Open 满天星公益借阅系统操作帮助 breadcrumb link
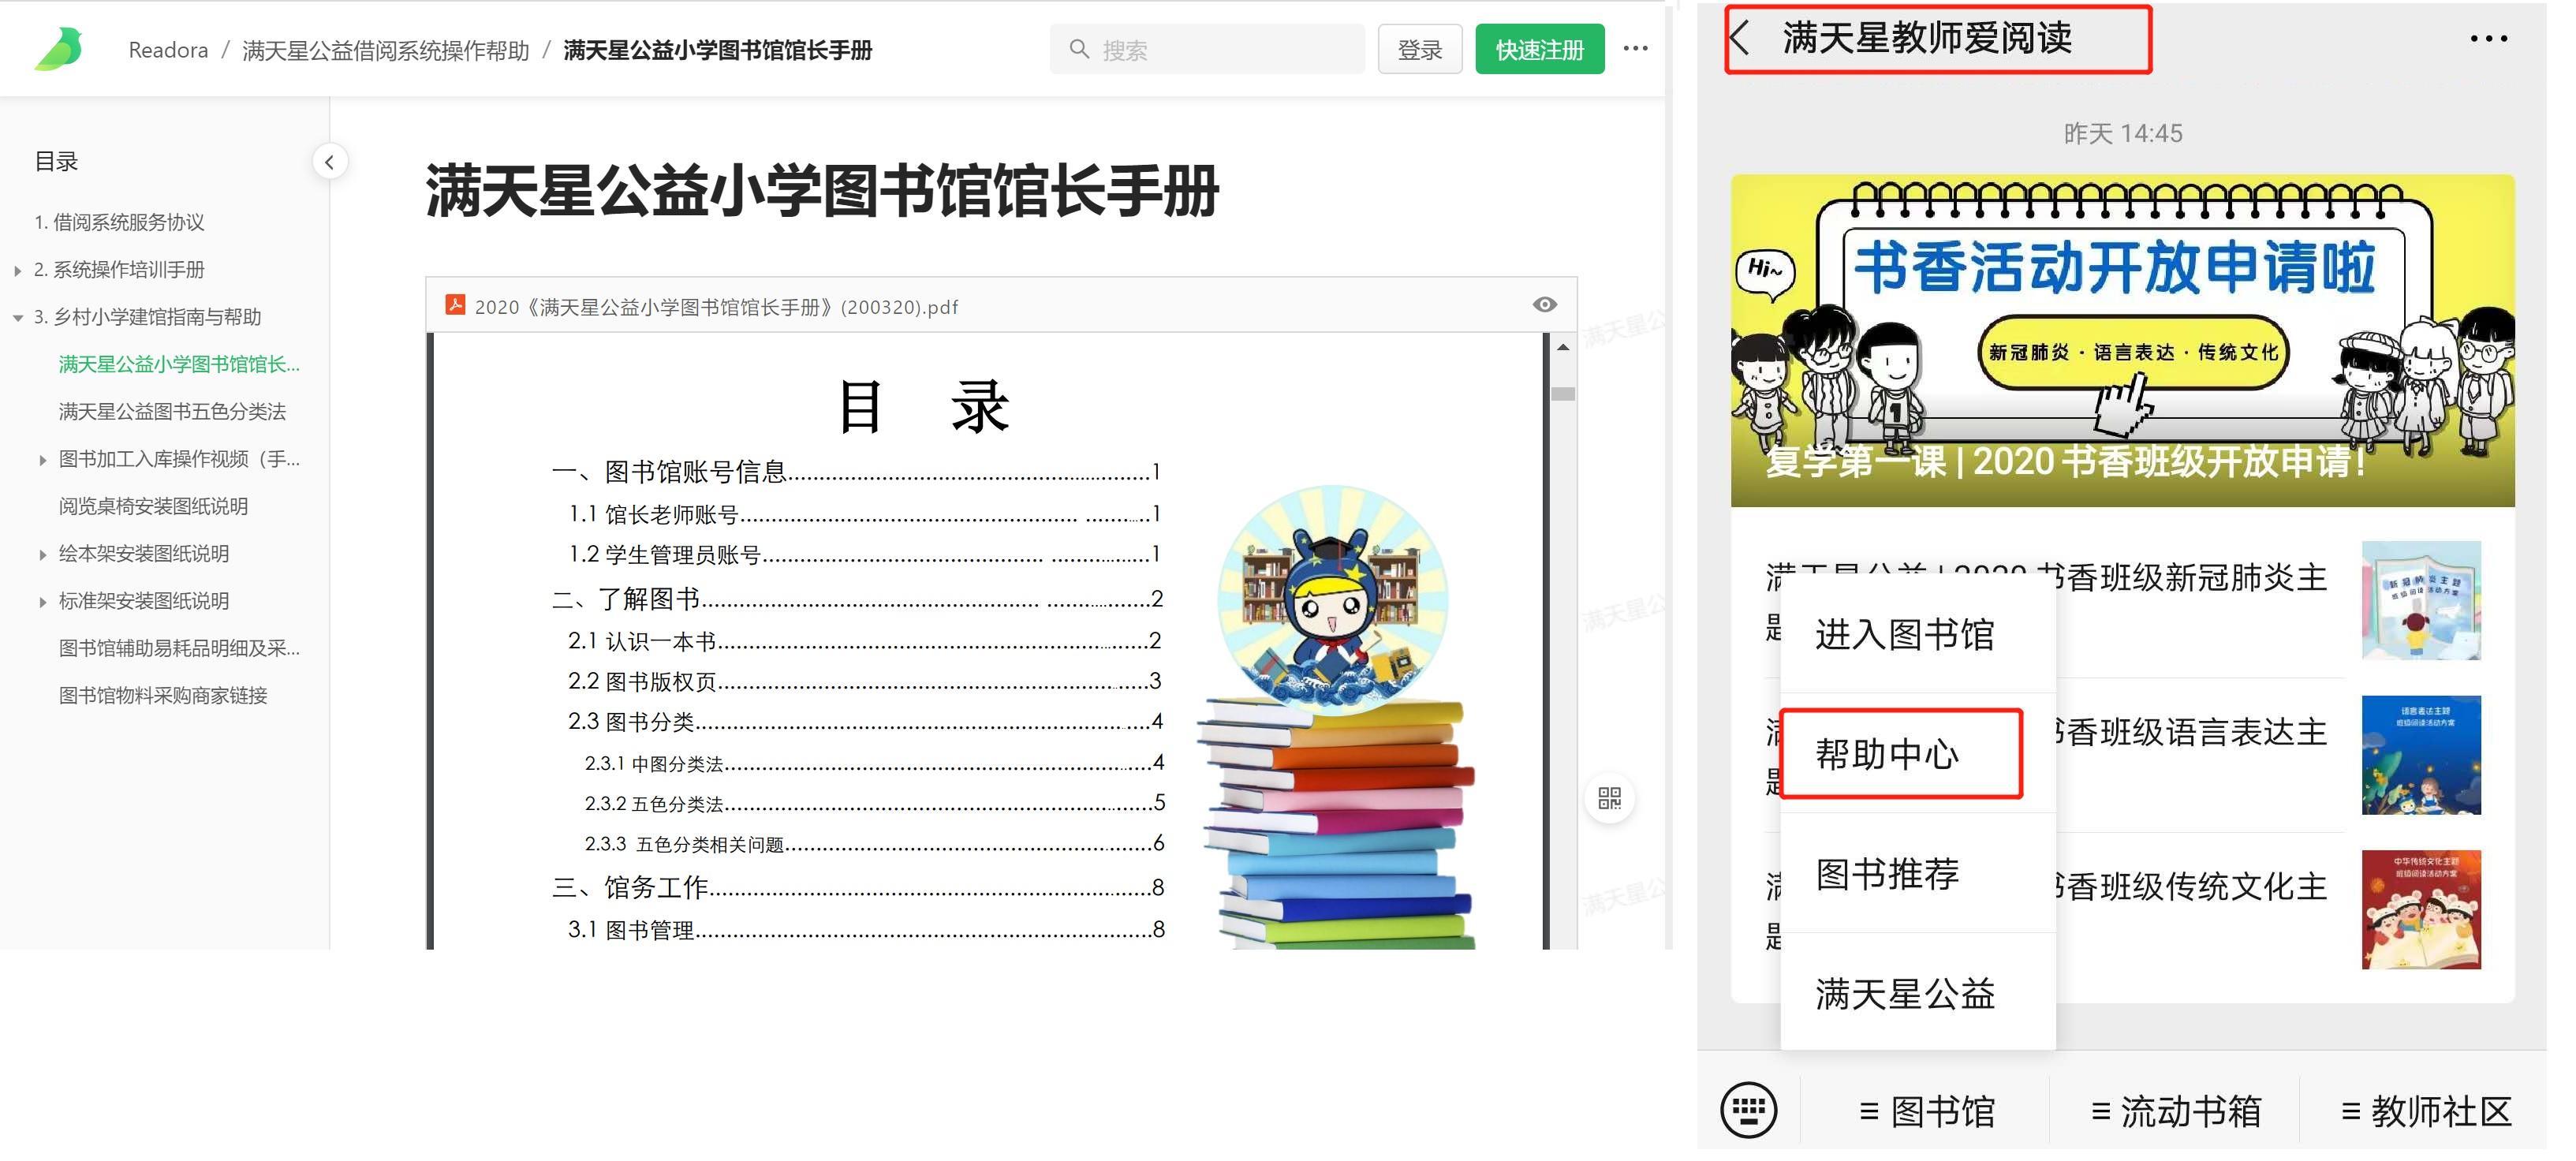 point(386,50)
